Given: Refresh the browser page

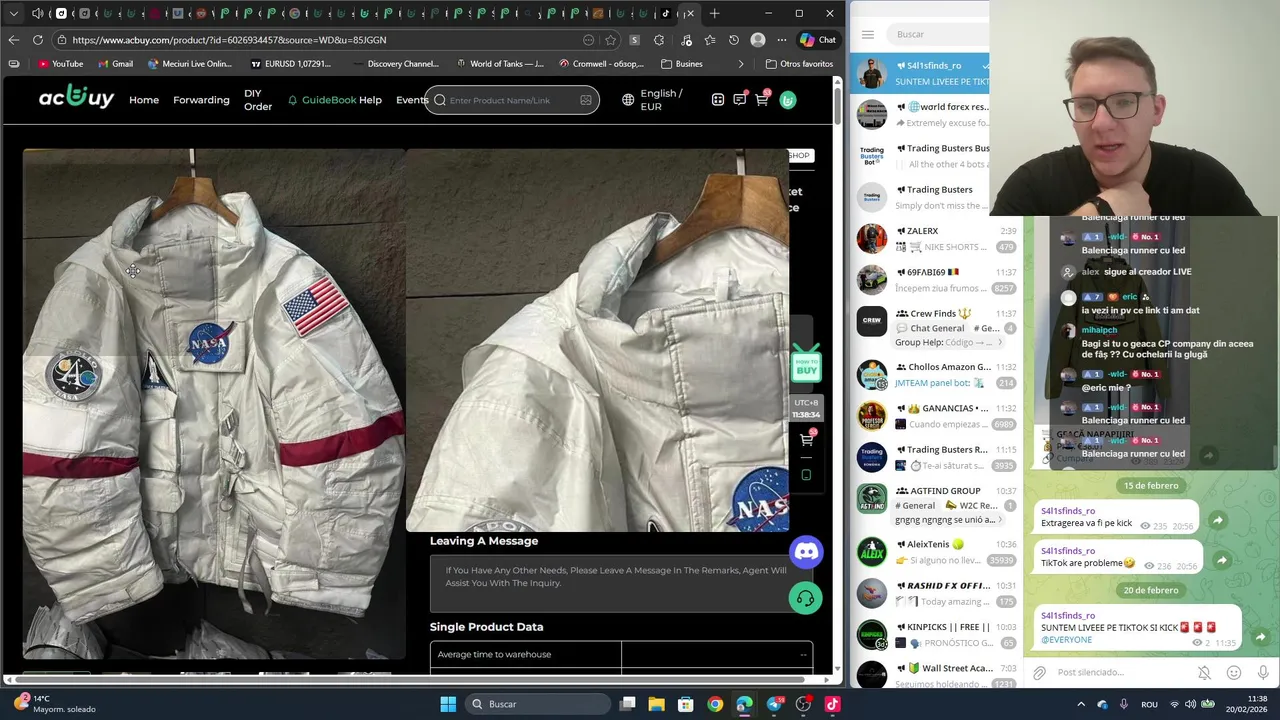Looking at the screenshot, I should (38, 40).
